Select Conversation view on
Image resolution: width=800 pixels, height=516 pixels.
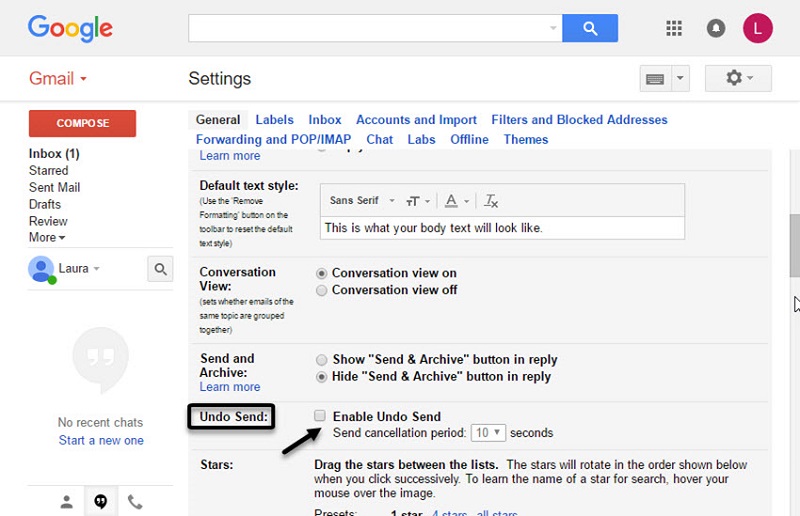coord(321,274)
